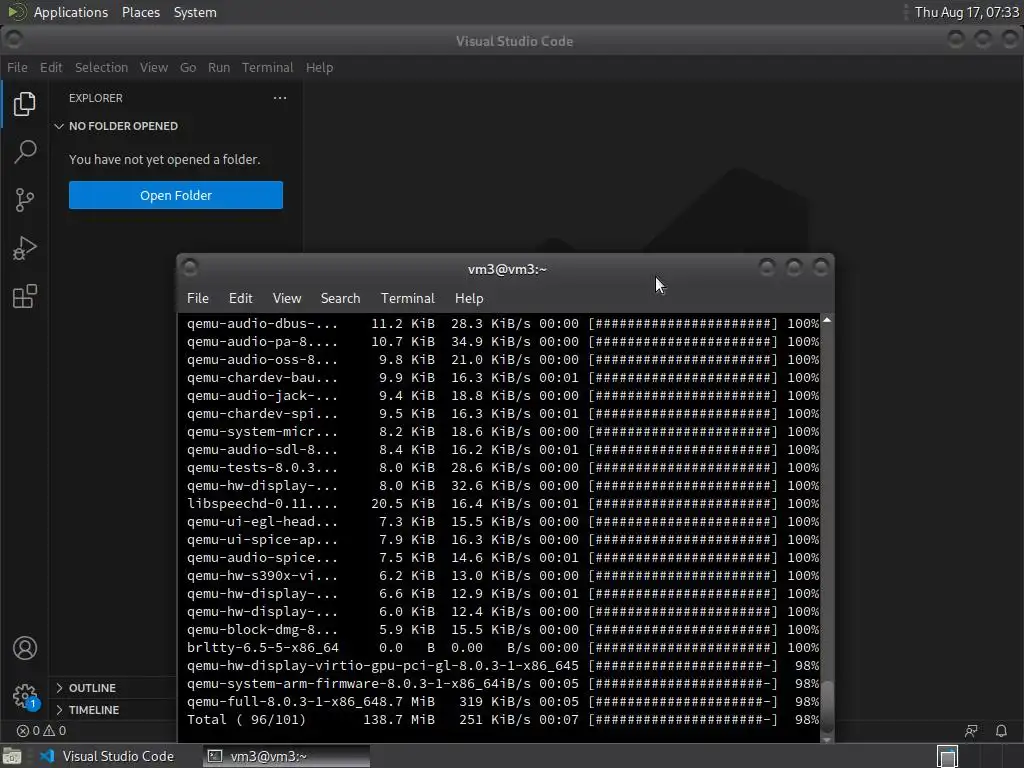Click the terminal scrollbar up arrow
Viewport: 1024px width, 768px height.
pyautogui.click(x=827, y=321)
